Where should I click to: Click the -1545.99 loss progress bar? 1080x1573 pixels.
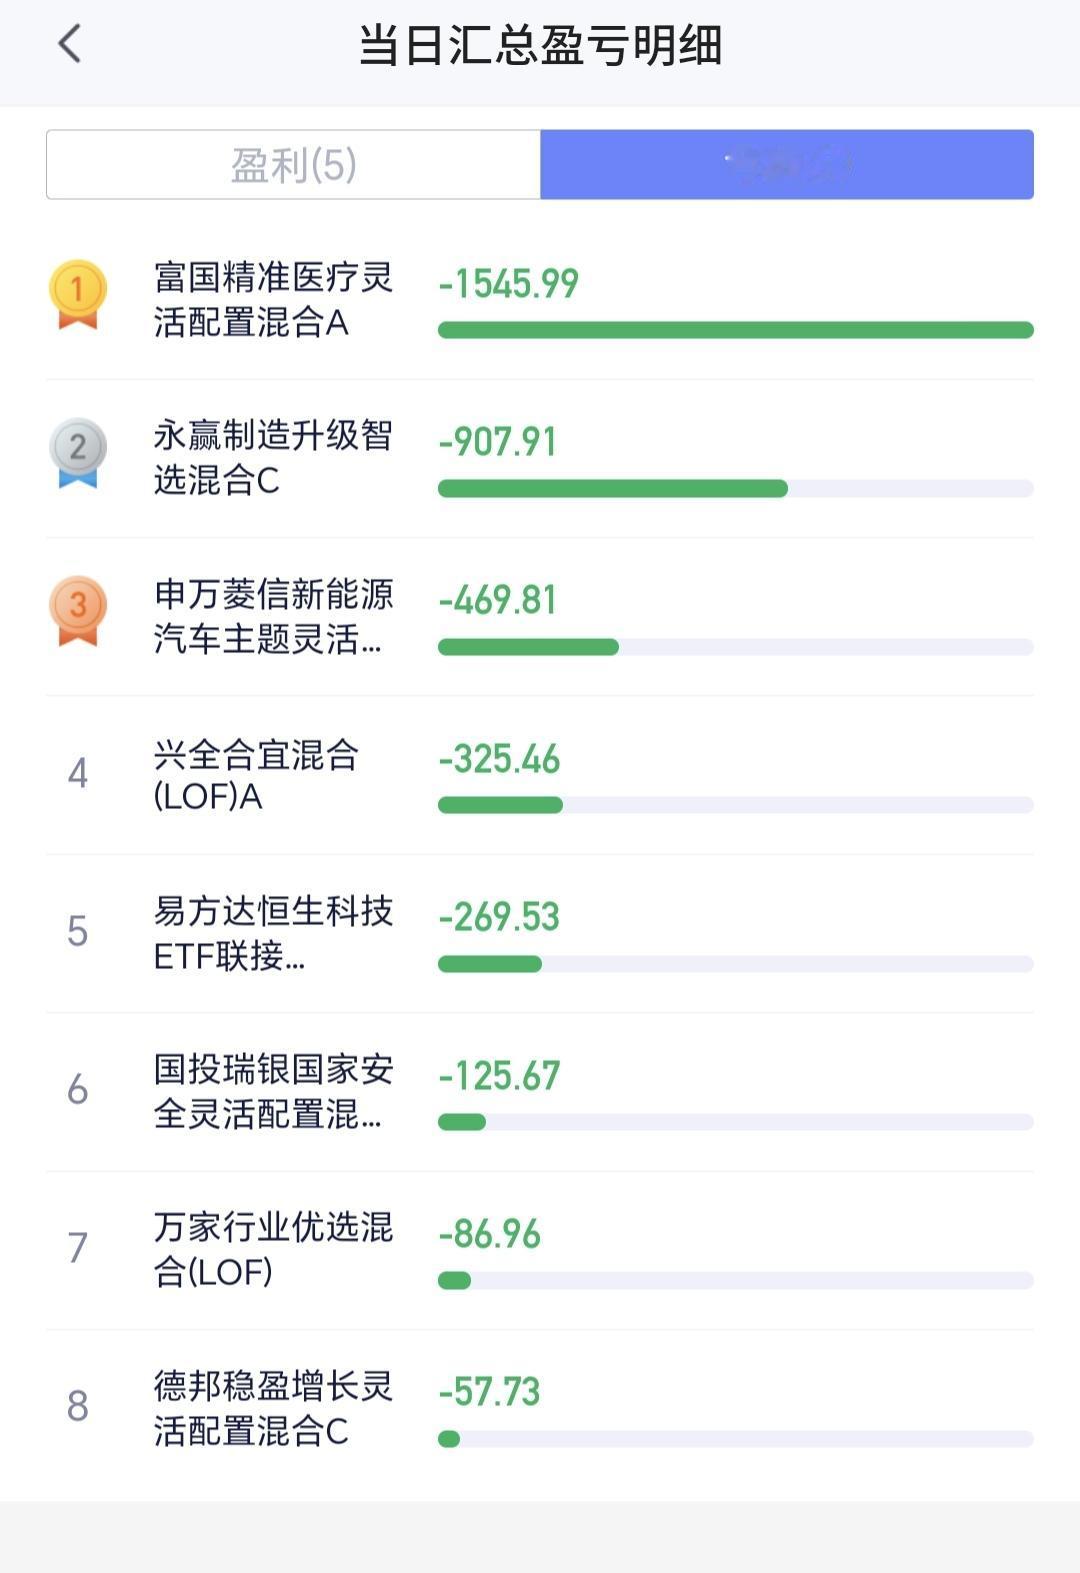(736, 330)
